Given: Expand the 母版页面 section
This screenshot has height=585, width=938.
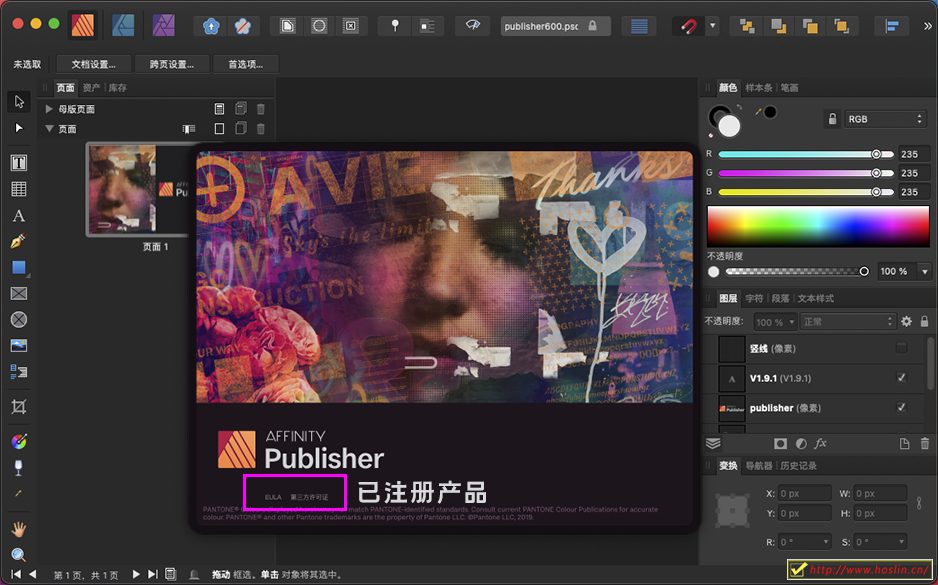Looking at the screenshot, I should pos(48,108).
